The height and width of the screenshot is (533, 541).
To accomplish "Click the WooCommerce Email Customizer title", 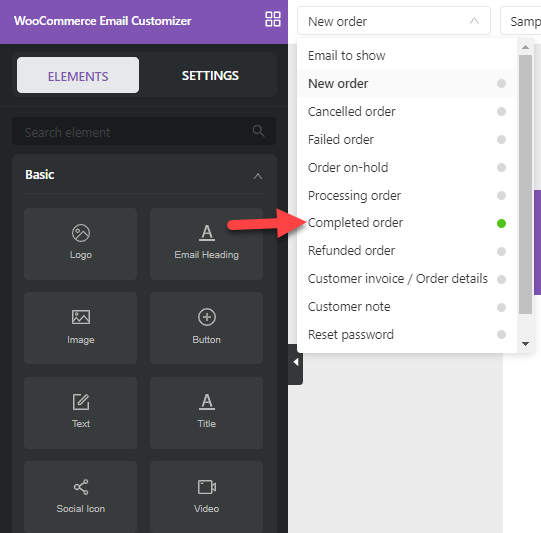I will coord(102,21).
